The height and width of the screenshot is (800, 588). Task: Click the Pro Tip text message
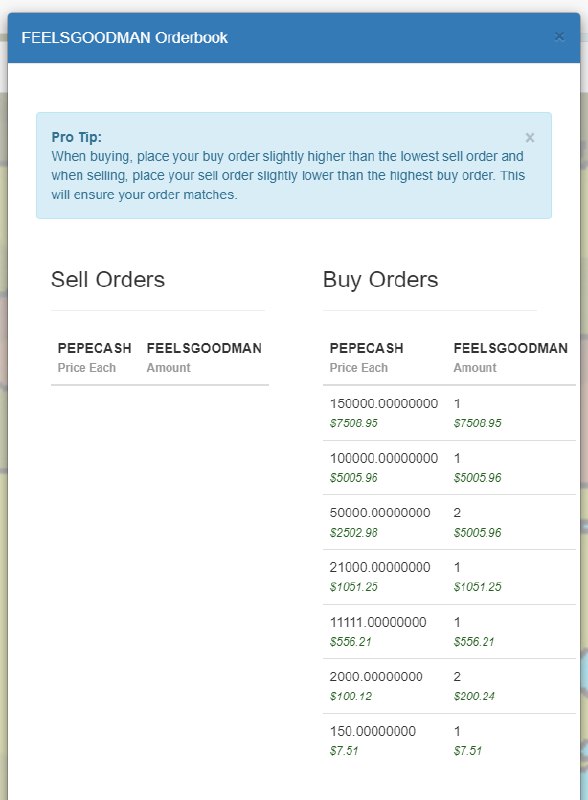(288, 175)
